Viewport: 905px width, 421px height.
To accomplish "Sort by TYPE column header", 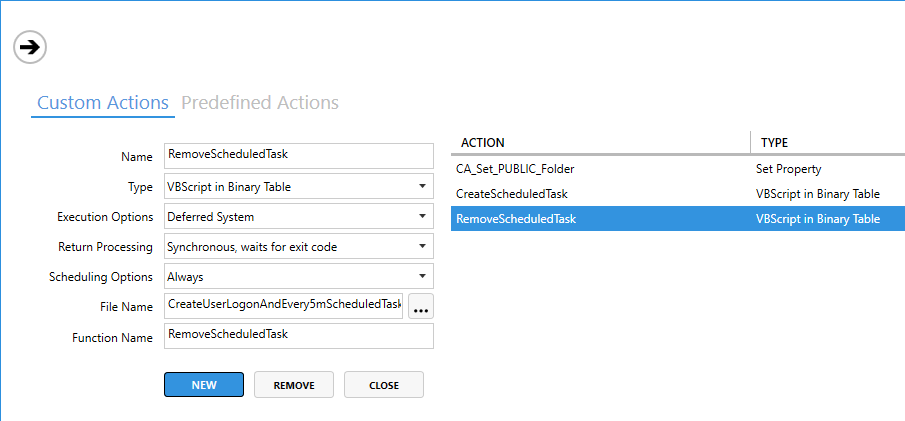I will click(x=826, y=143).
